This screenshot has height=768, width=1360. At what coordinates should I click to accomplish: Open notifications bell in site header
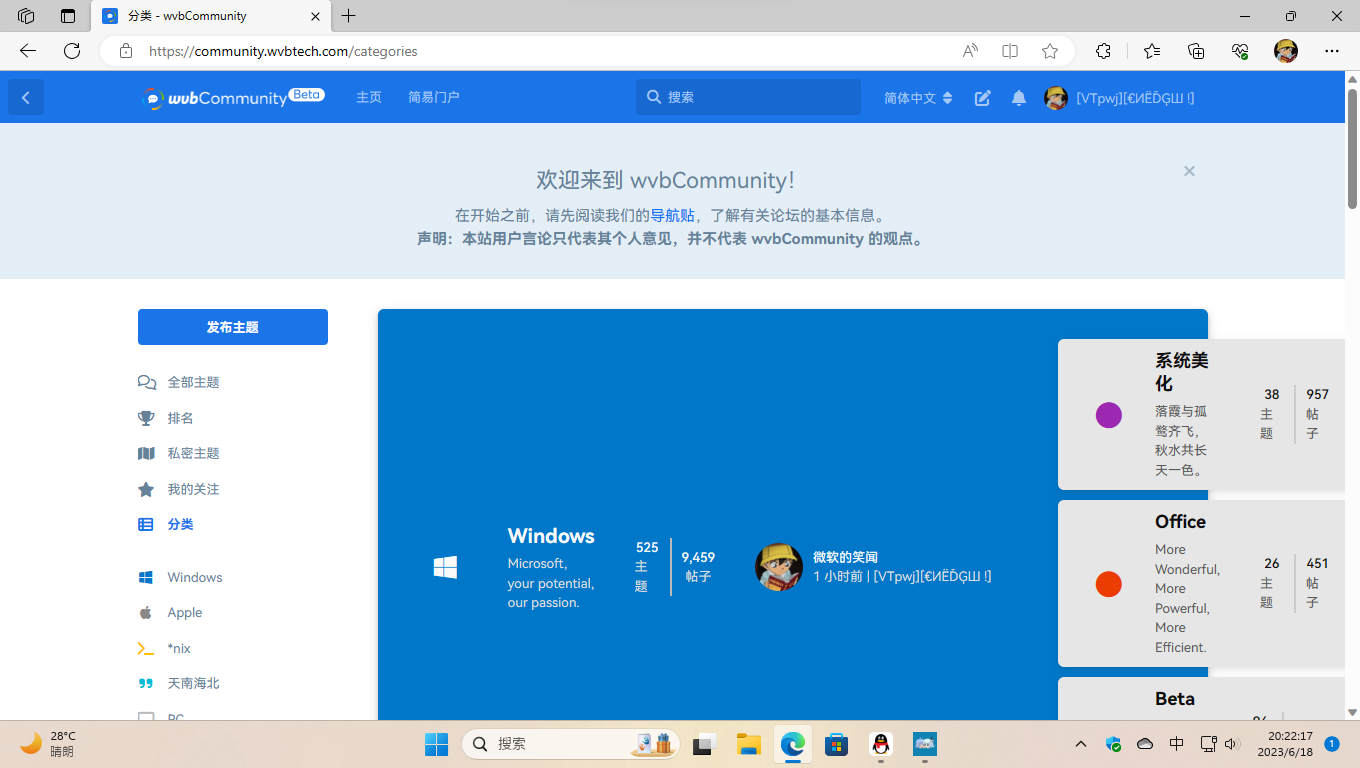click(1019, 98)
